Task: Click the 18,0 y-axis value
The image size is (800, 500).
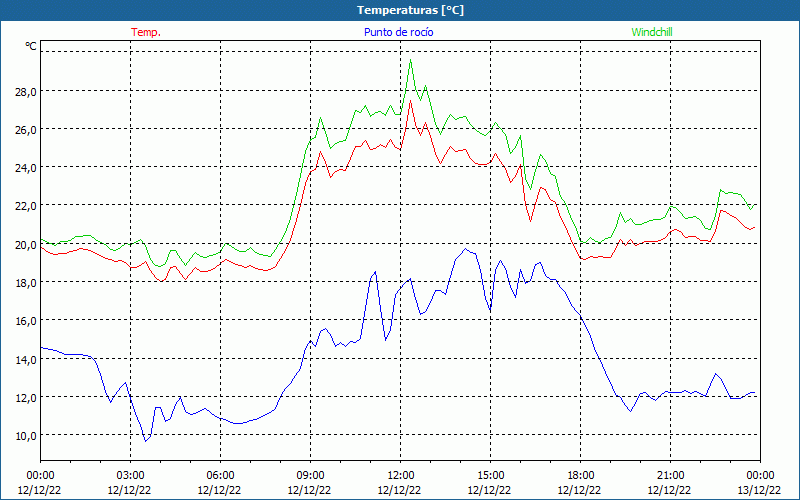Action: pos(26,283)
